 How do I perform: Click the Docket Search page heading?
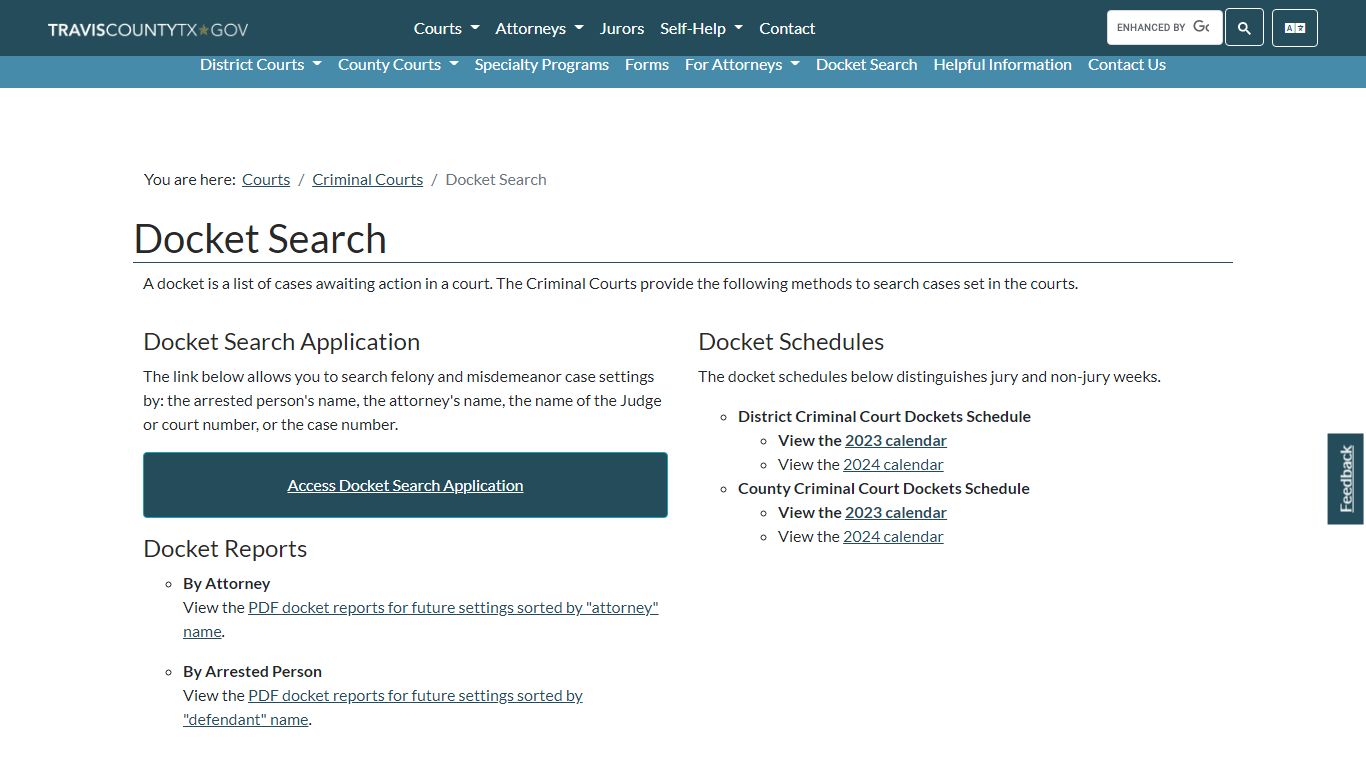pos(260,239)
